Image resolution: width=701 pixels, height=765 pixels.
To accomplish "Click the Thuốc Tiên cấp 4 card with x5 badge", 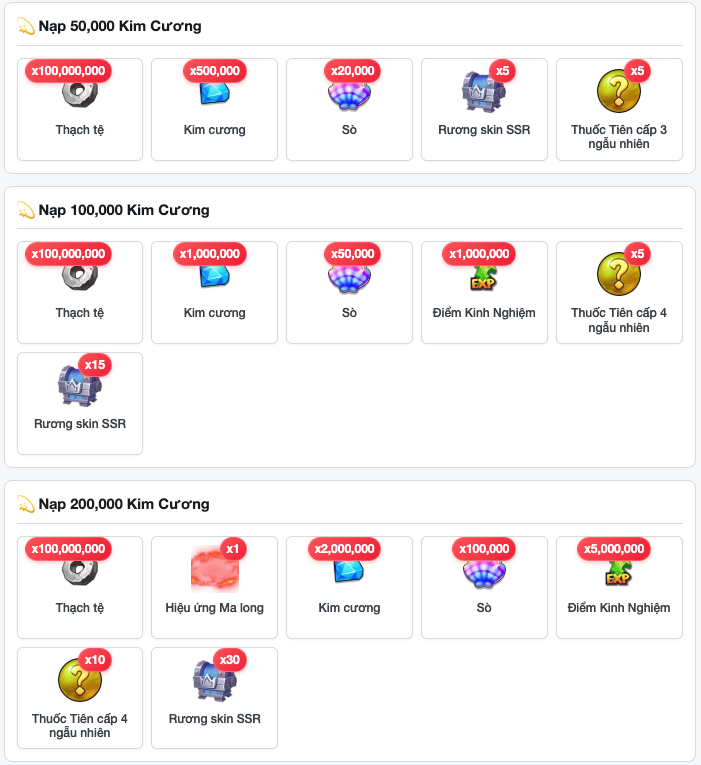I will 619,292.
